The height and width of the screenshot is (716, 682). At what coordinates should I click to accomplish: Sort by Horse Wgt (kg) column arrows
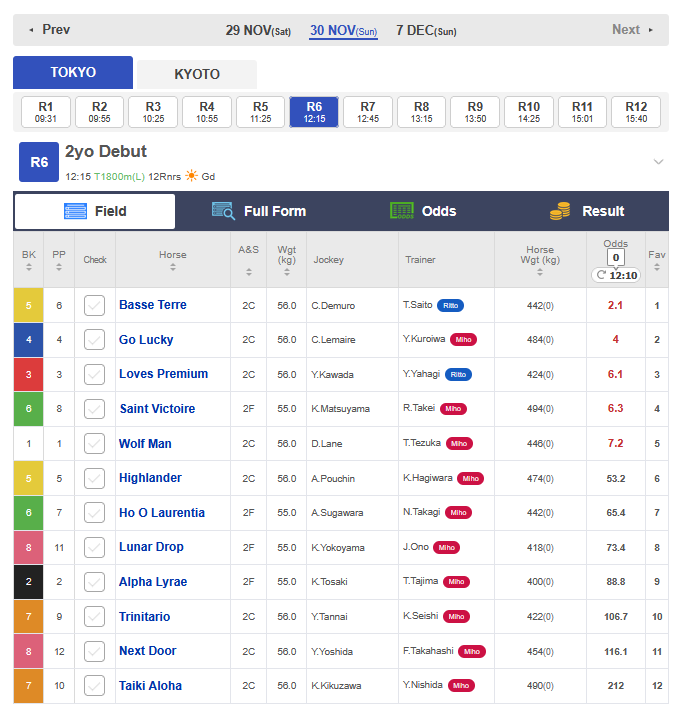540,272
